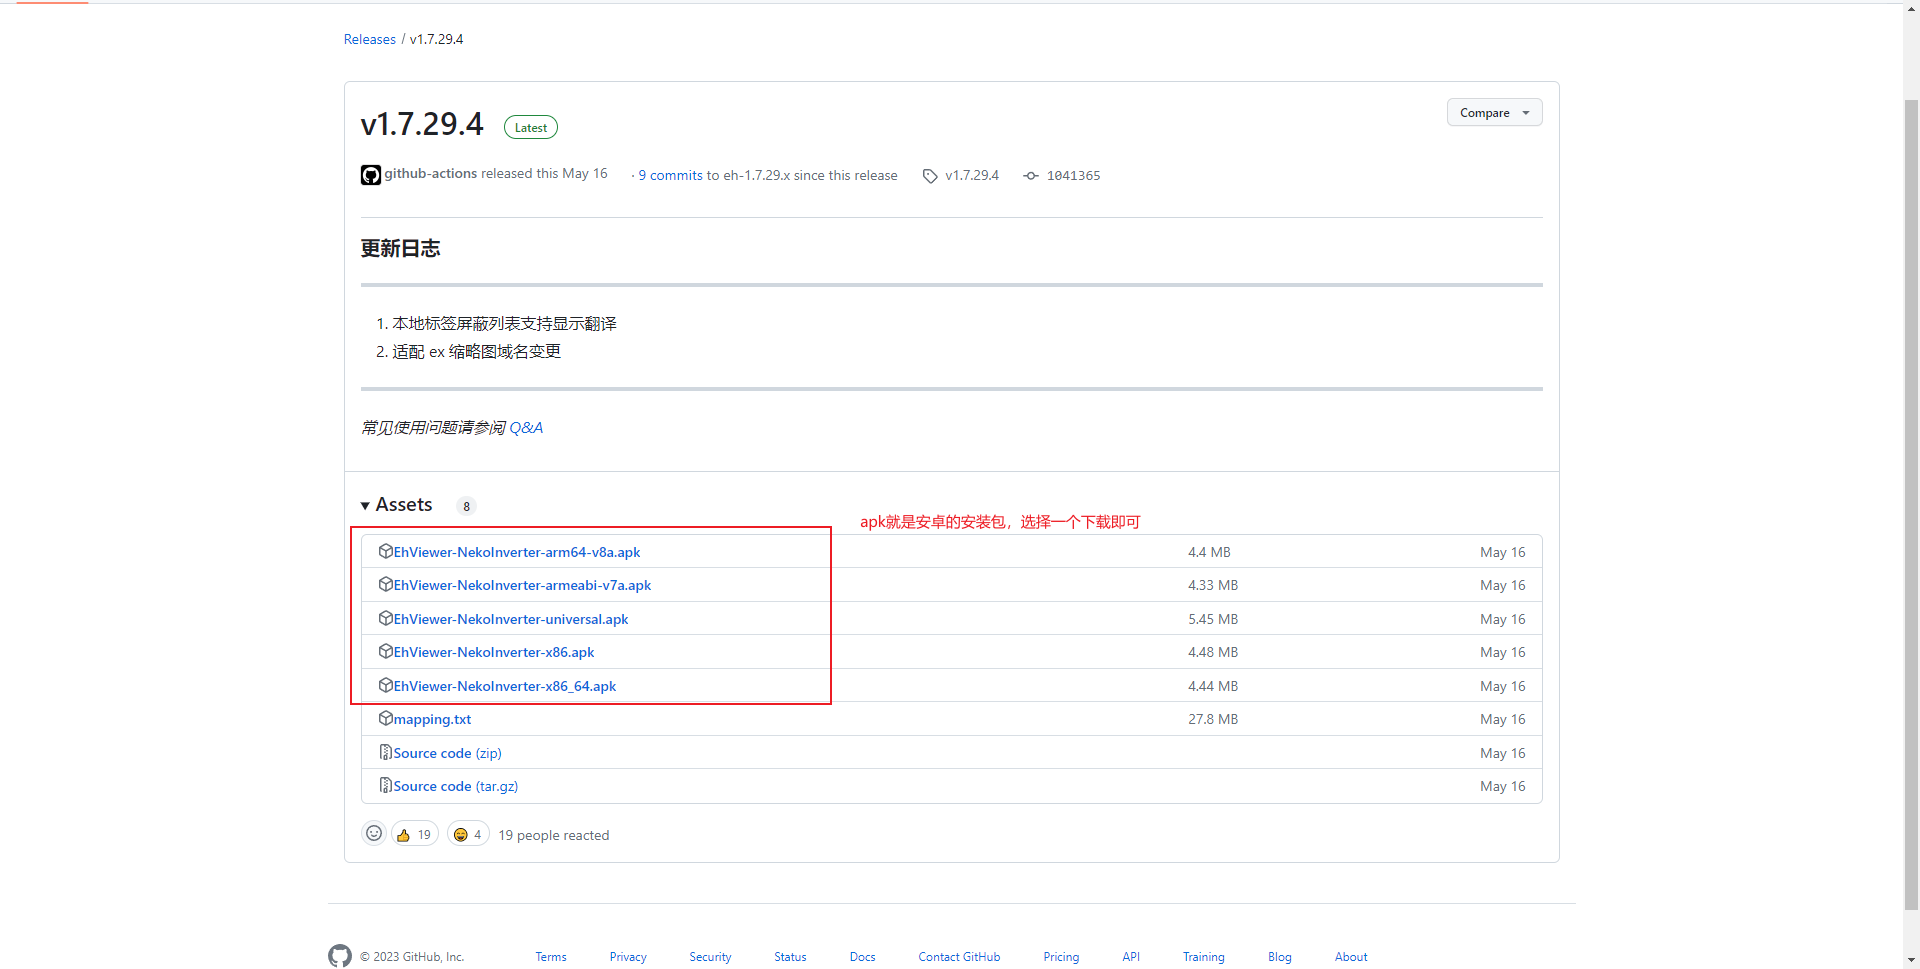1920x969 pixels.
Task: Open the Training footer link
Action: pos(1204,957)
